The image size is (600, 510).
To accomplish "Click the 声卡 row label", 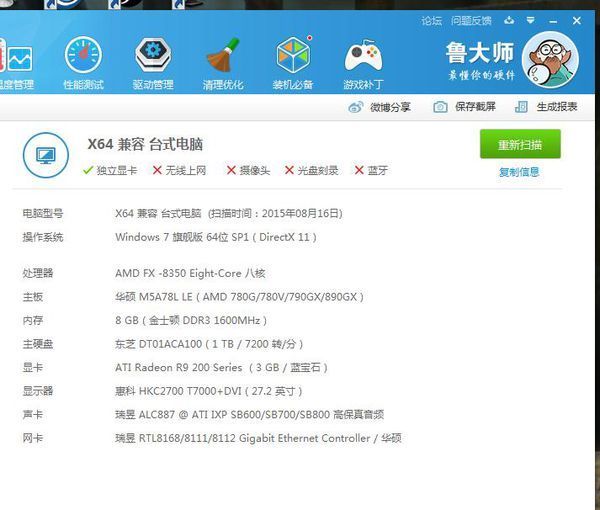I will click(33, 415).
